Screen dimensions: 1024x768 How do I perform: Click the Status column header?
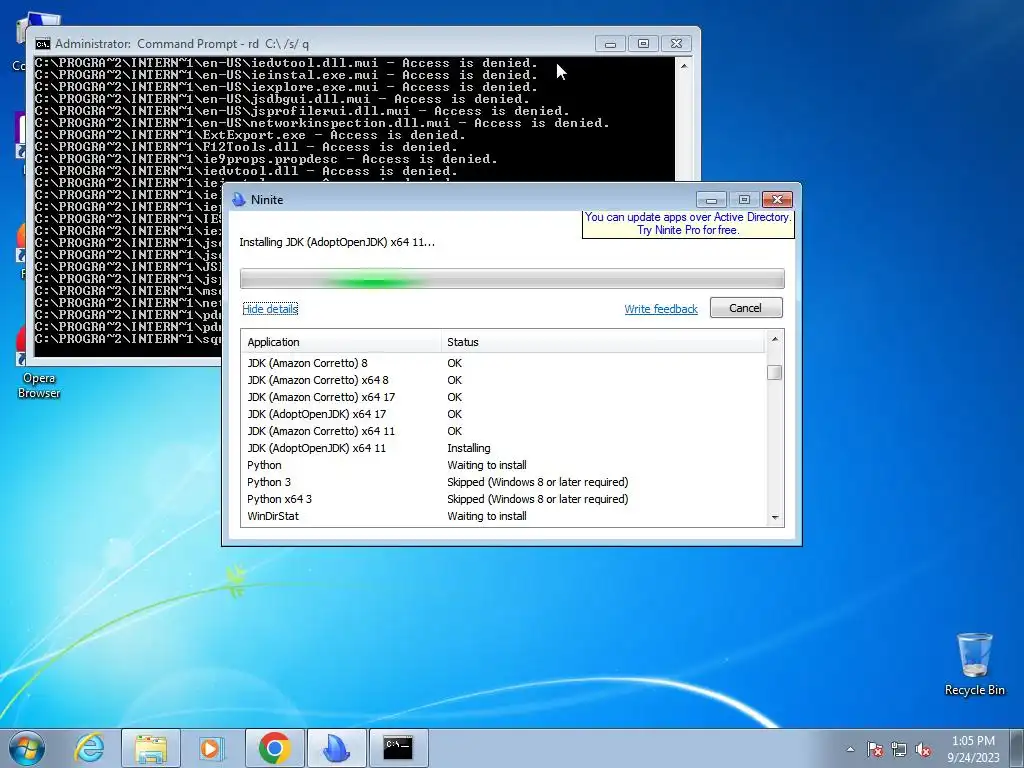click(x=603, y=342)
